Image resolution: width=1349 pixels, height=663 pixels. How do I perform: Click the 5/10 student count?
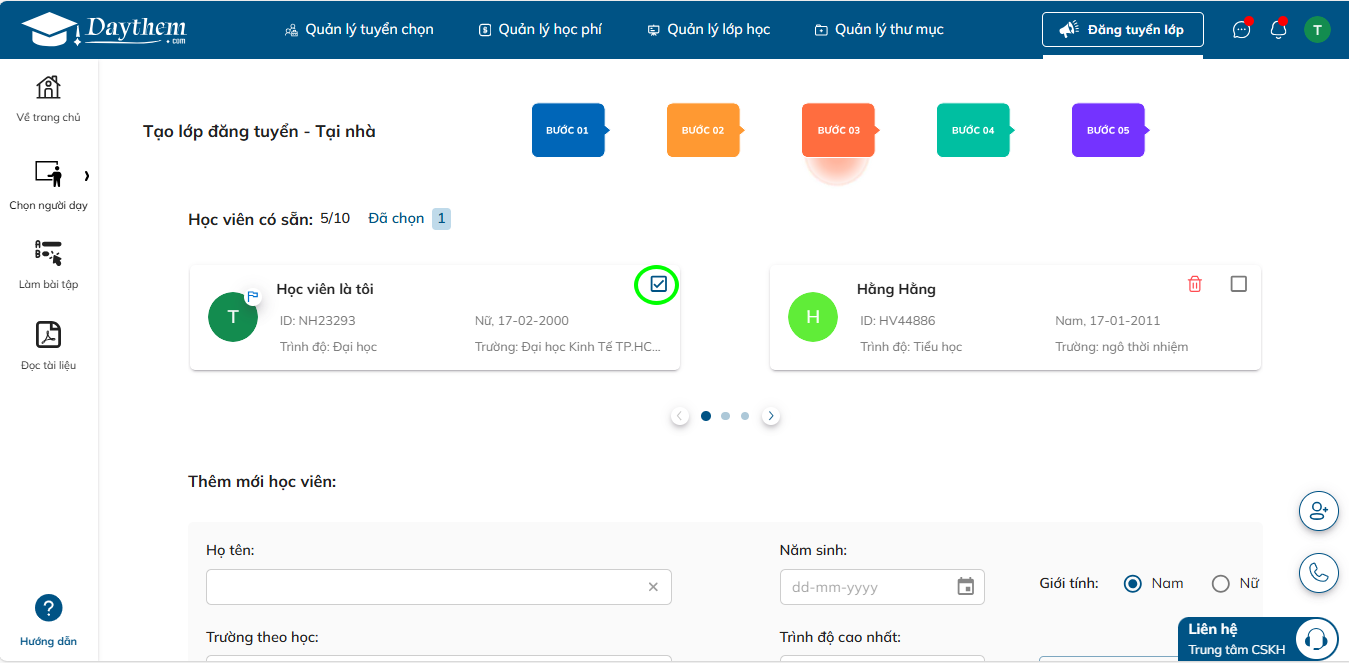(335, 218)
